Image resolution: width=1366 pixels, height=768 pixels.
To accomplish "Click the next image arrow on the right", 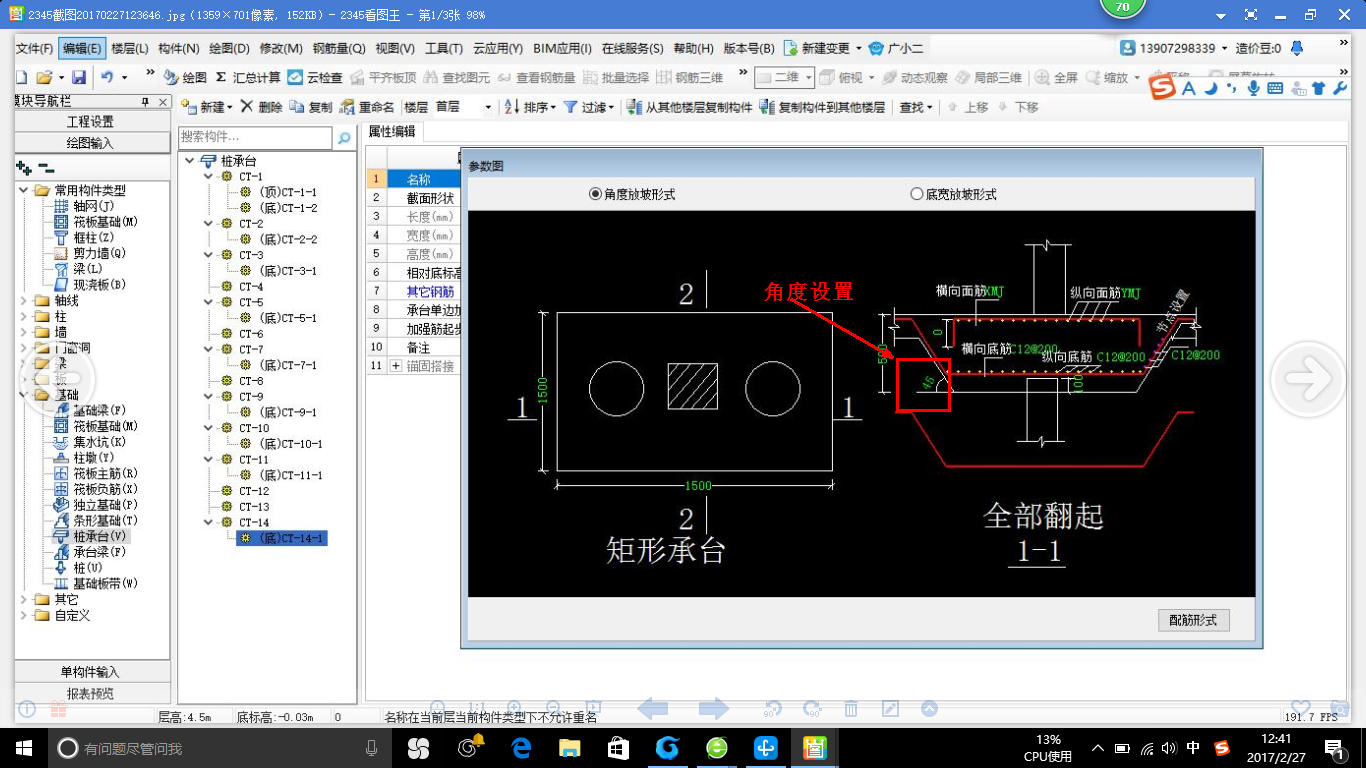I will pyautogui.click(x=1306, y=378).
